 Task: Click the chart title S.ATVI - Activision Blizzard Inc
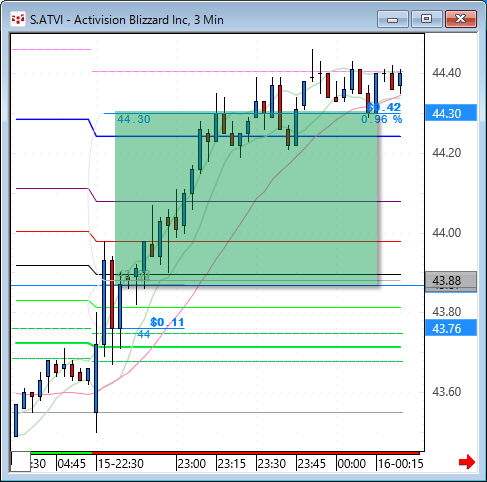[x=127, y=20]
